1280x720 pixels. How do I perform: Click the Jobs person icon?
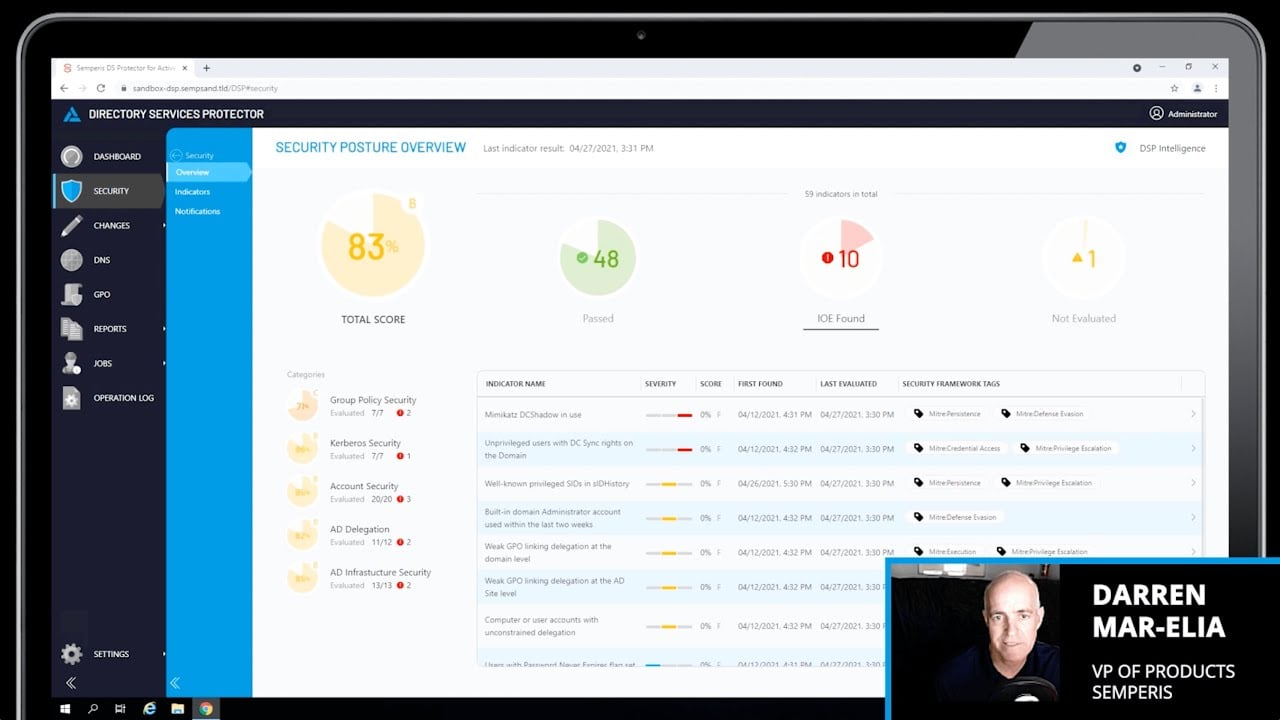pyautogui.click(x=71, y=364)
